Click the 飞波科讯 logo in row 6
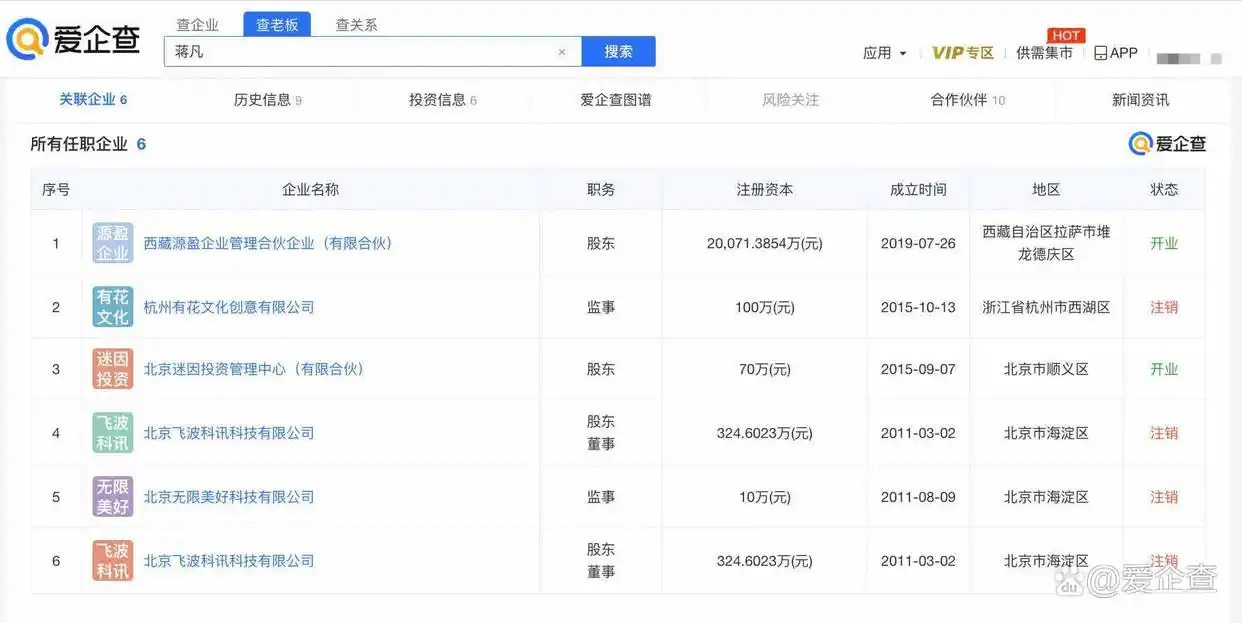This screenshot has height=623, width=1242. (x=113, y=561)
